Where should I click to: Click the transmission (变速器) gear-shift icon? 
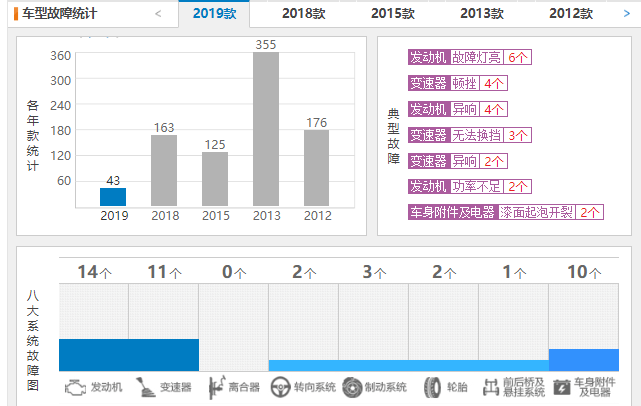tap(146, 386)
